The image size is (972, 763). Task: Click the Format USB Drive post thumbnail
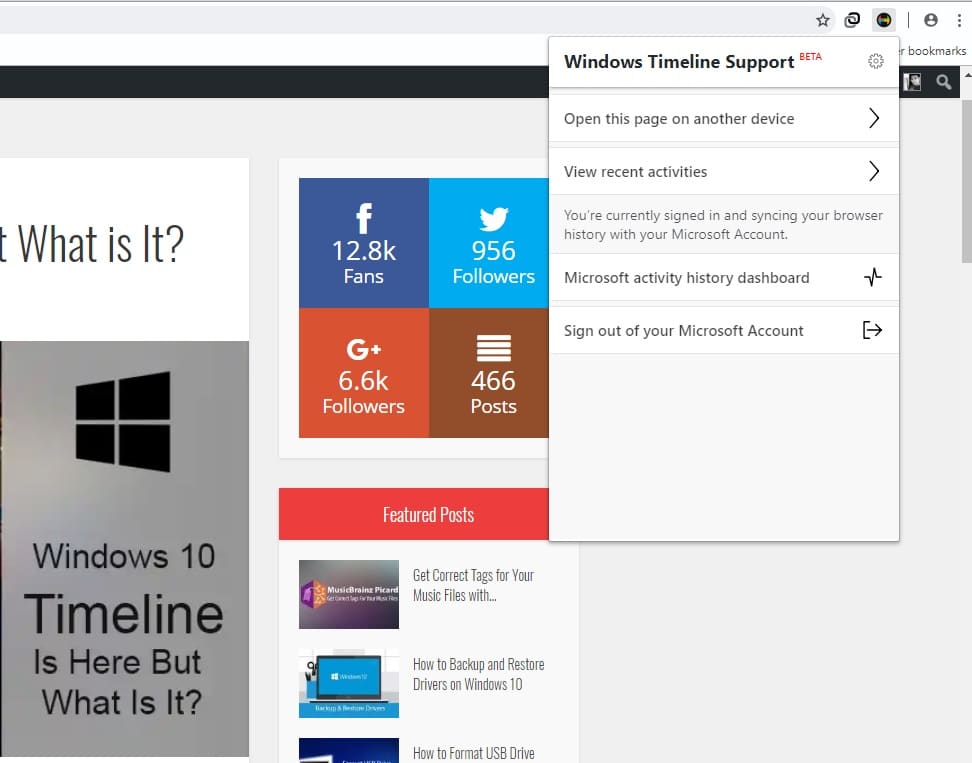[349, 751]
